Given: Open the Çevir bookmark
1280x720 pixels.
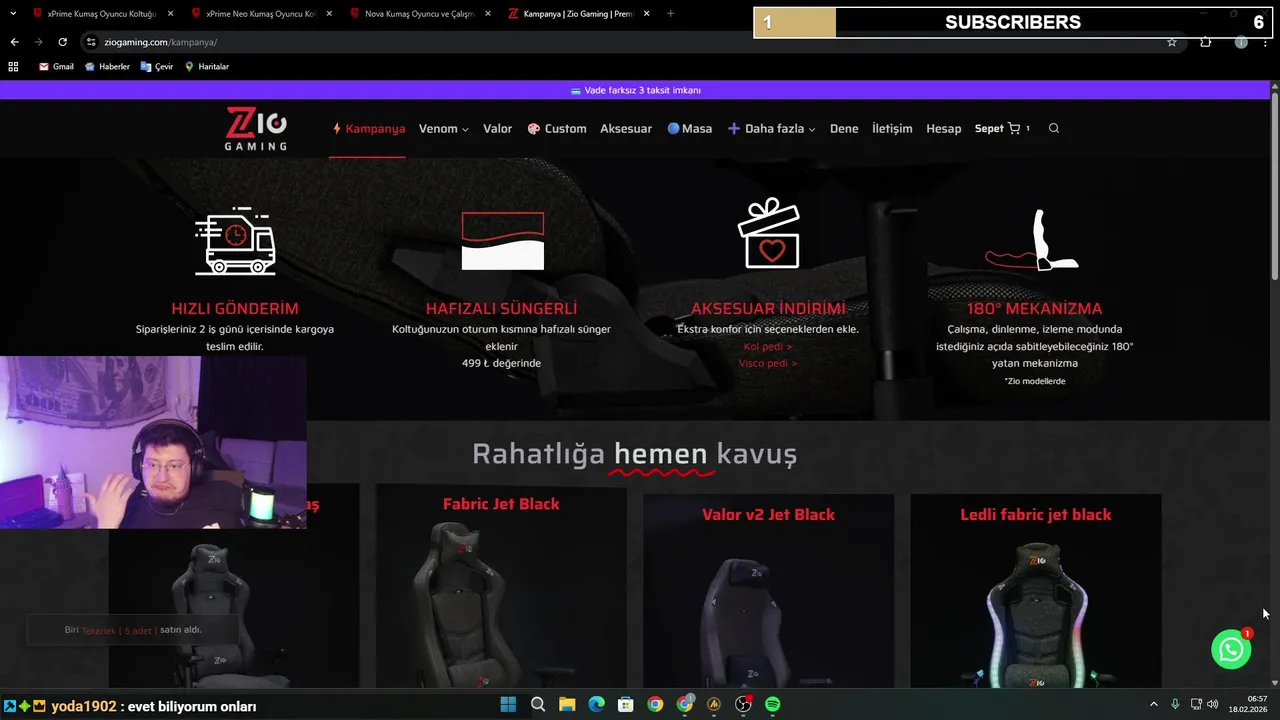Looking at the screenshot, I should pyautogui.click(x=157, y=66).
